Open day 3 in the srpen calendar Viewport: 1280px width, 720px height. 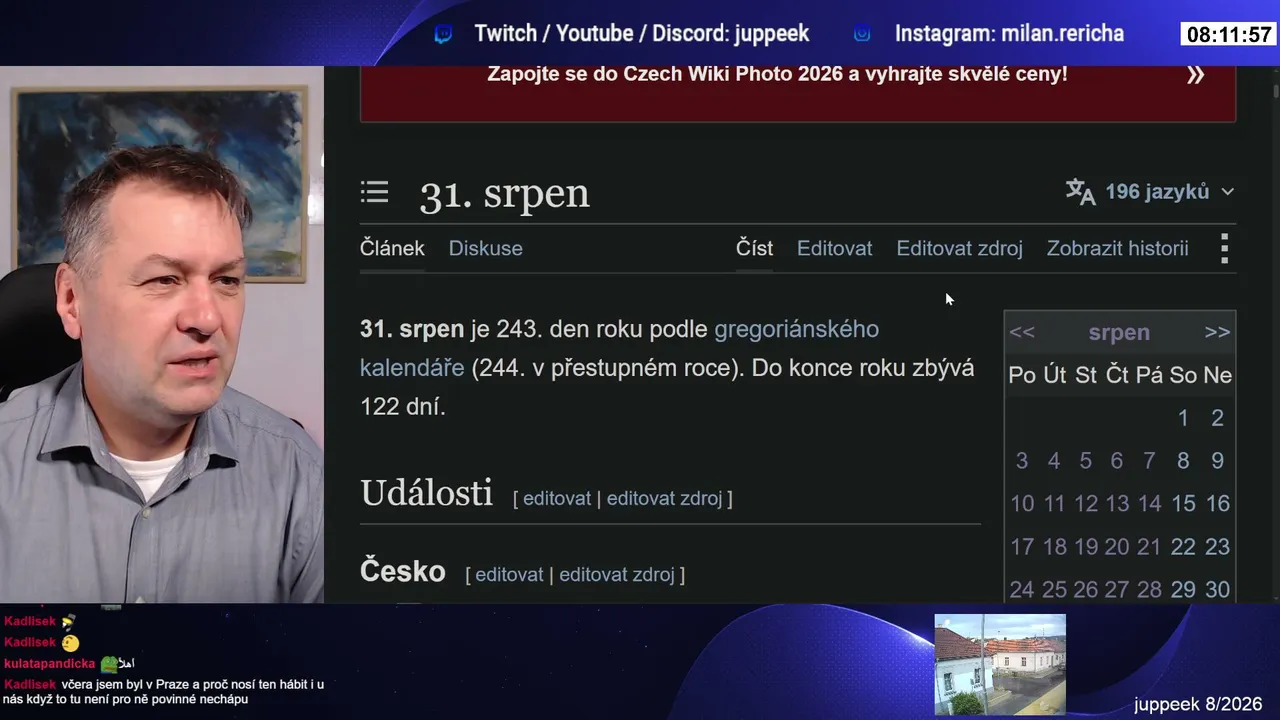(x=1021, y=461)
